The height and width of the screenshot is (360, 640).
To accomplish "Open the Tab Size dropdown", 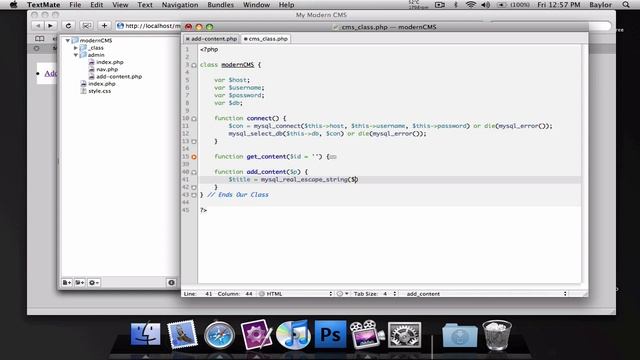I will 375,293.
